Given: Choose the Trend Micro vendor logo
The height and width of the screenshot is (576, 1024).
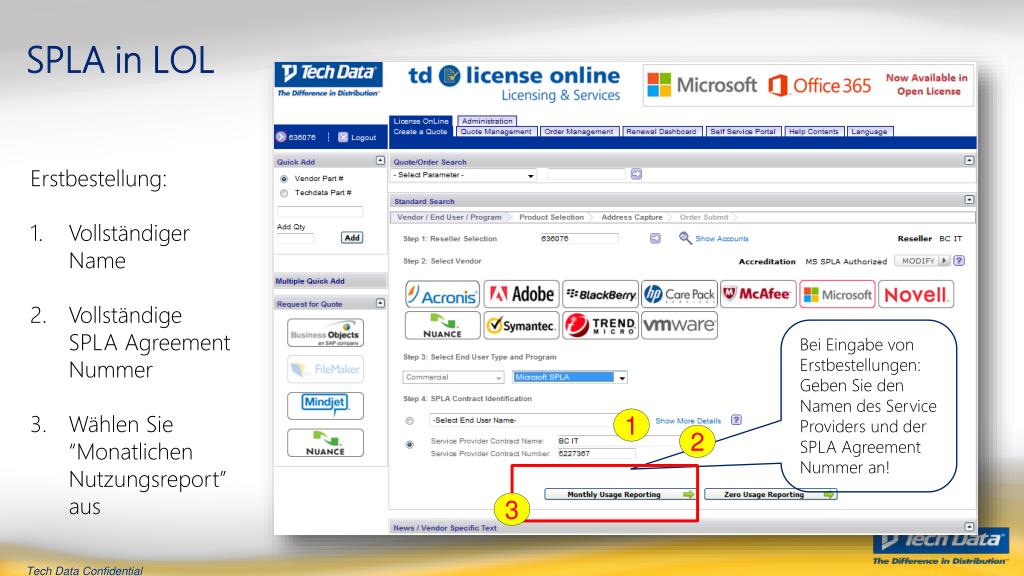Looking at the screenshot, I should coord(600,325).
